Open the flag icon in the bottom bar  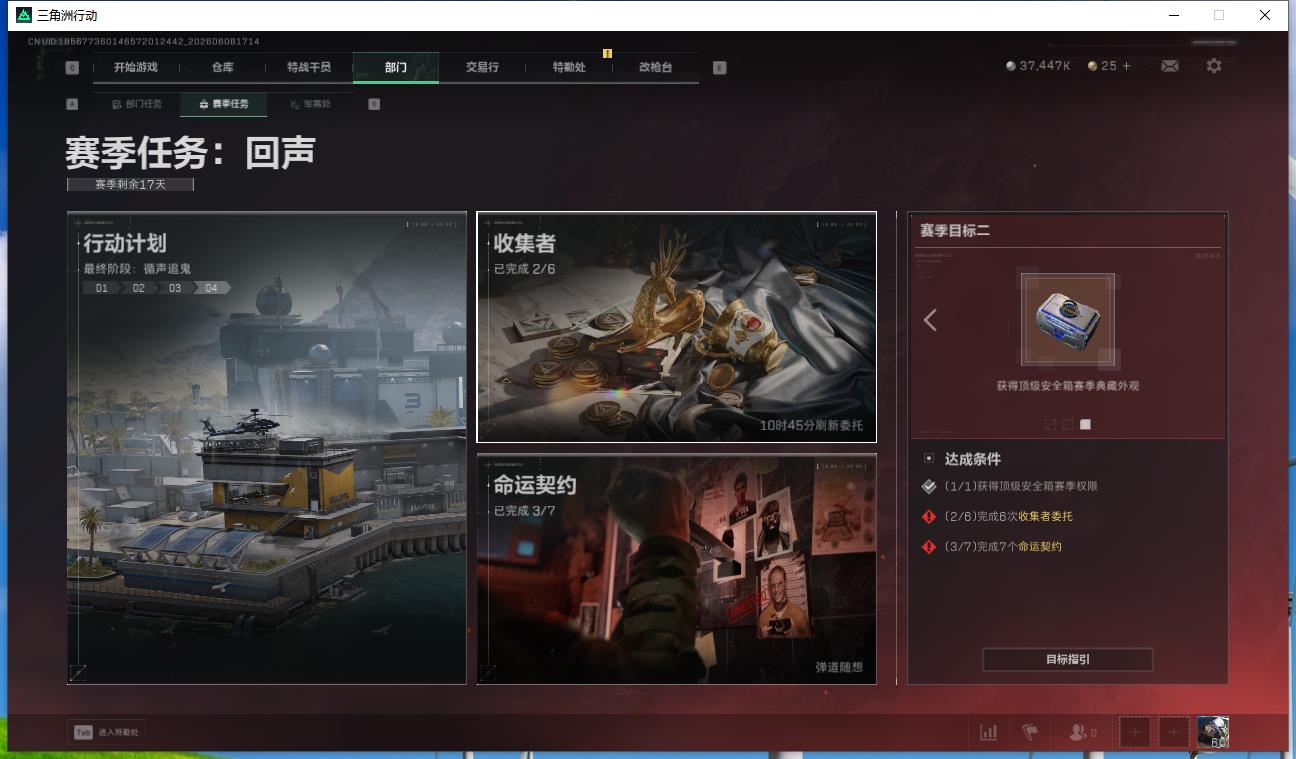[x=1030, y=732]
